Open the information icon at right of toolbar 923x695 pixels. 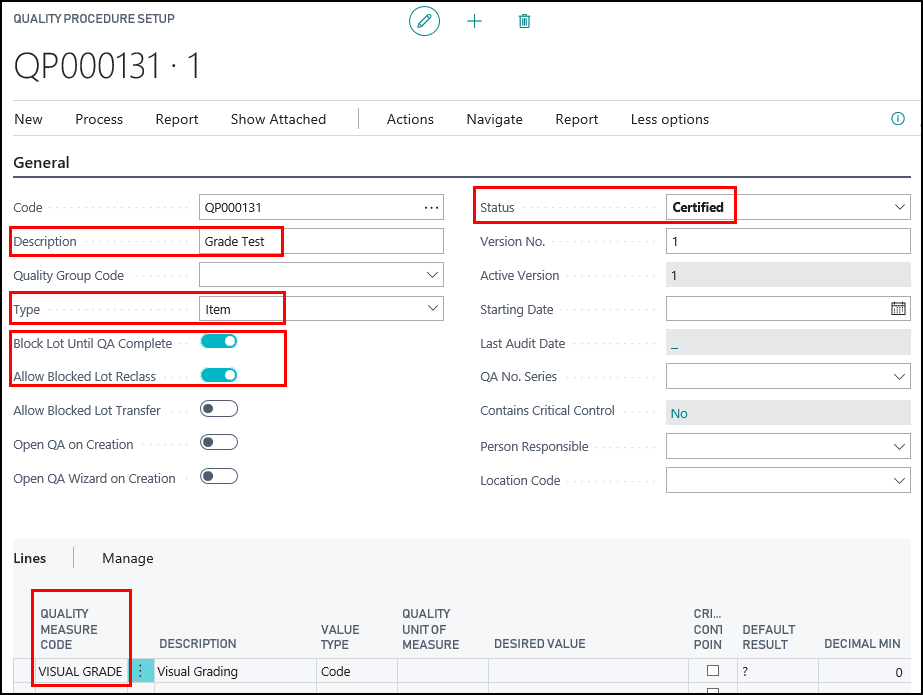(x=897, y=119)
